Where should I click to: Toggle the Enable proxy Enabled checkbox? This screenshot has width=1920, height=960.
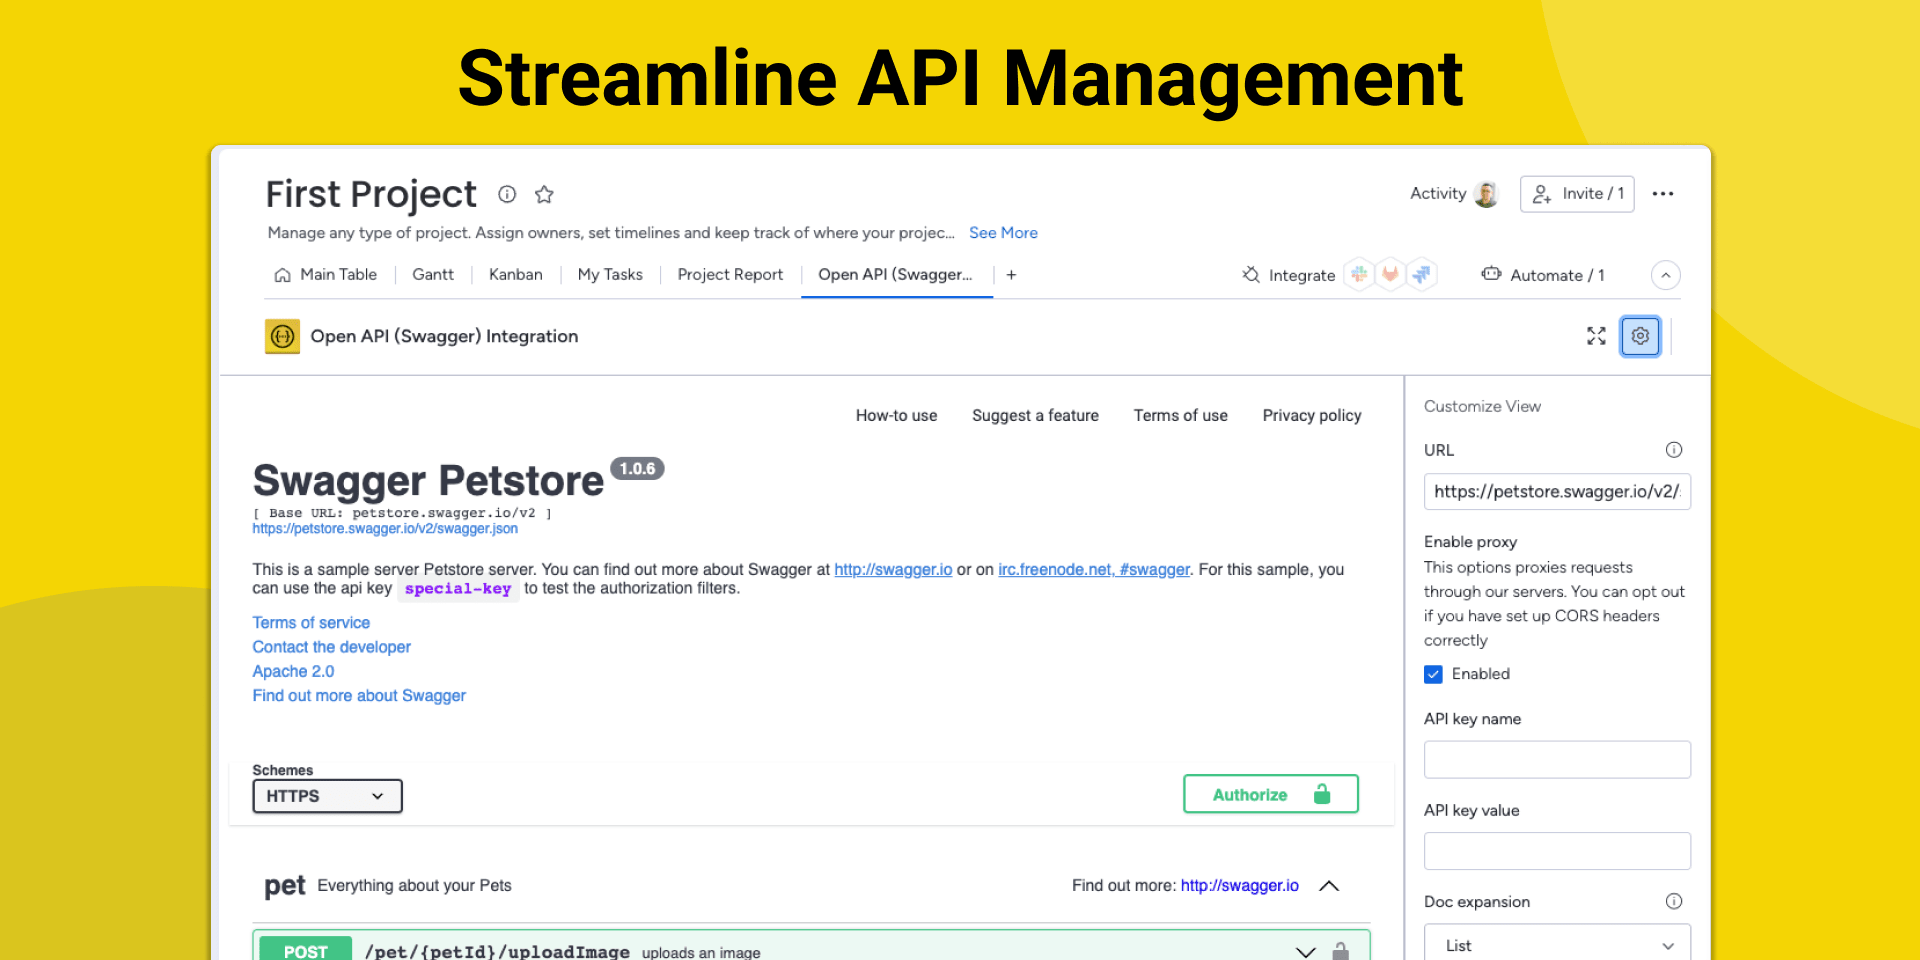1433,674
